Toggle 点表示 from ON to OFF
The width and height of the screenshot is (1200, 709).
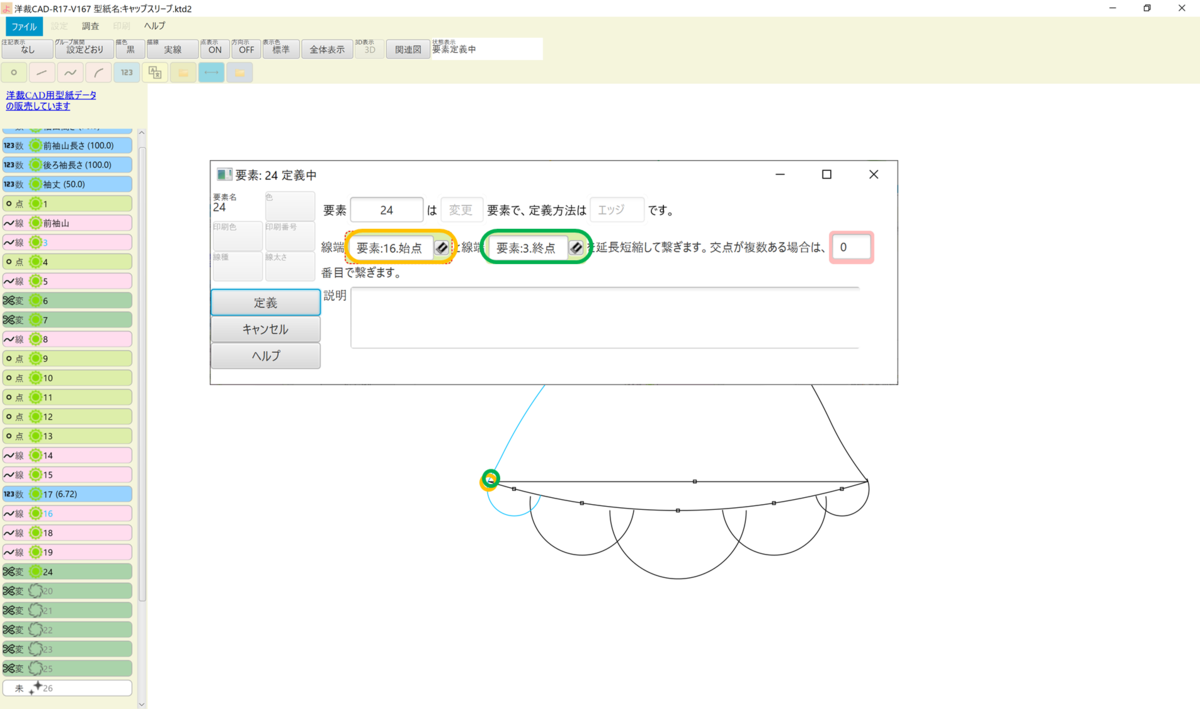tap(215, 48)
